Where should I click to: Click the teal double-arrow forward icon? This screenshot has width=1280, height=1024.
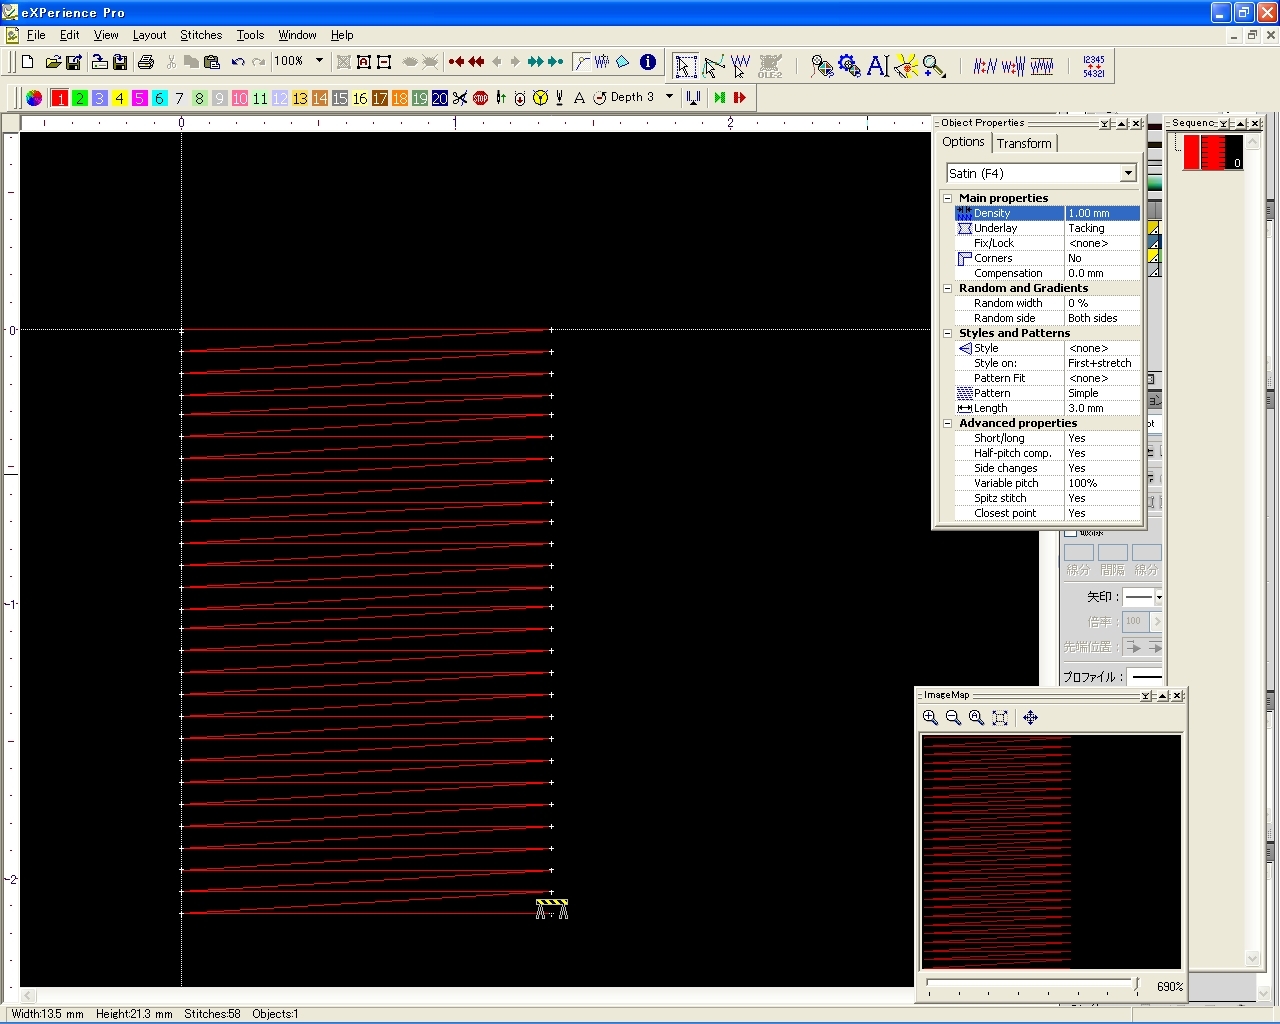536,62
